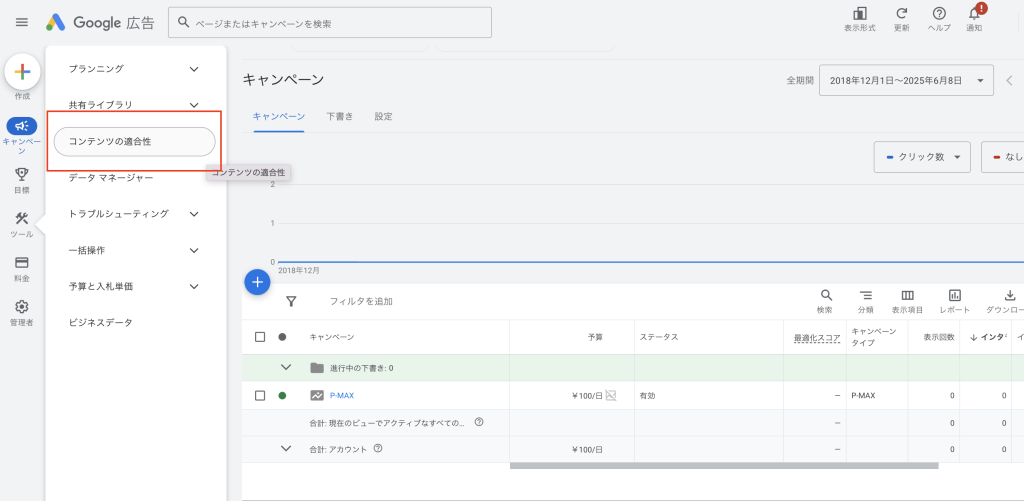Check the P-MAX campaign row checkbox

tap(260, 395)
